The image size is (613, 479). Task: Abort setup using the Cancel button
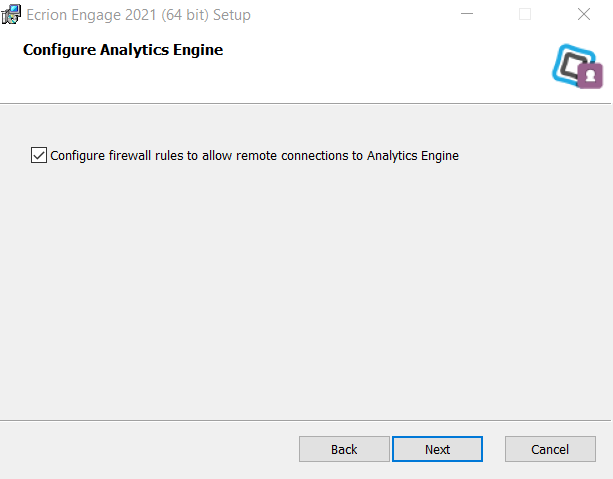(550, 449)
